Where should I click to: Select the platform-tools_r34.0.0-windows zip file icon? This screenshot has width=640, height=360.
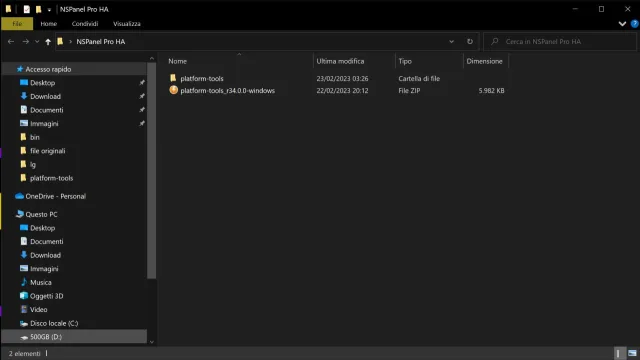point(173,90)
